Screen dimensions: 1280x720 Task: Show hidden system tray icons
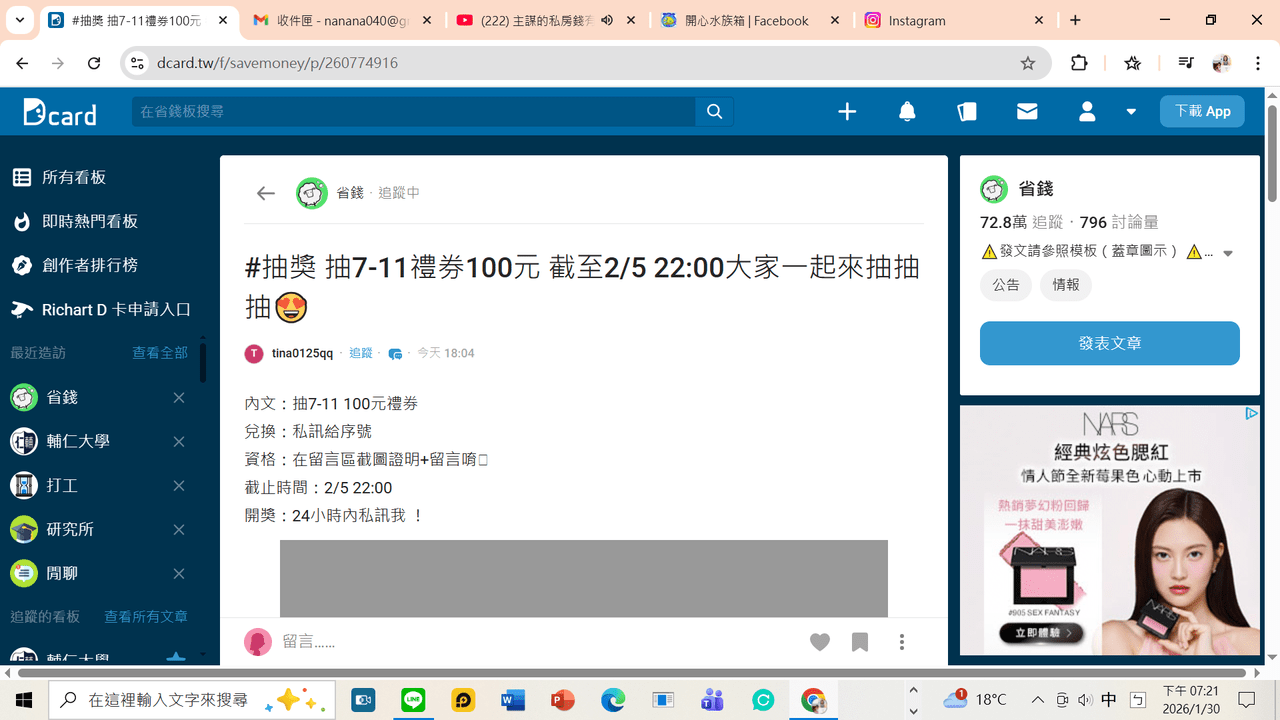(x=1037, y=700)
